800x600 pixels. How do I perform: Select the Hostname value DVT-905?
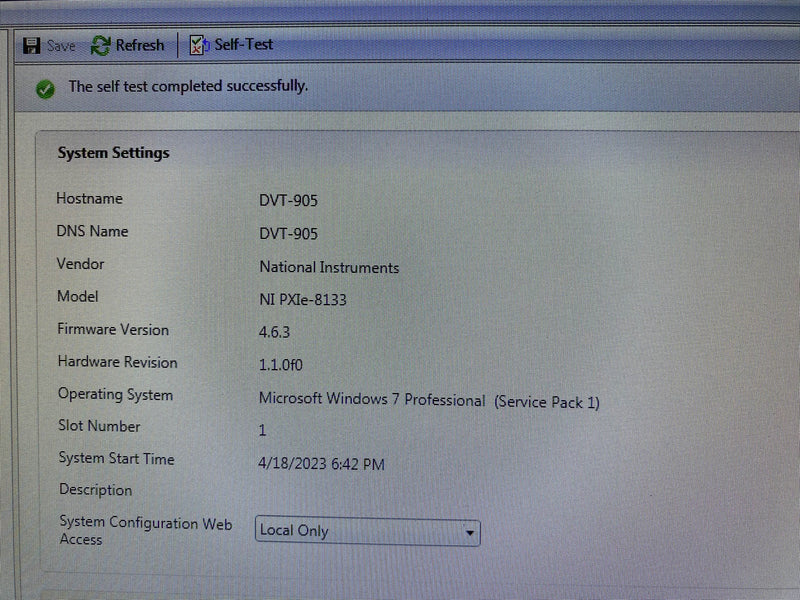click(x=288, y=201)
